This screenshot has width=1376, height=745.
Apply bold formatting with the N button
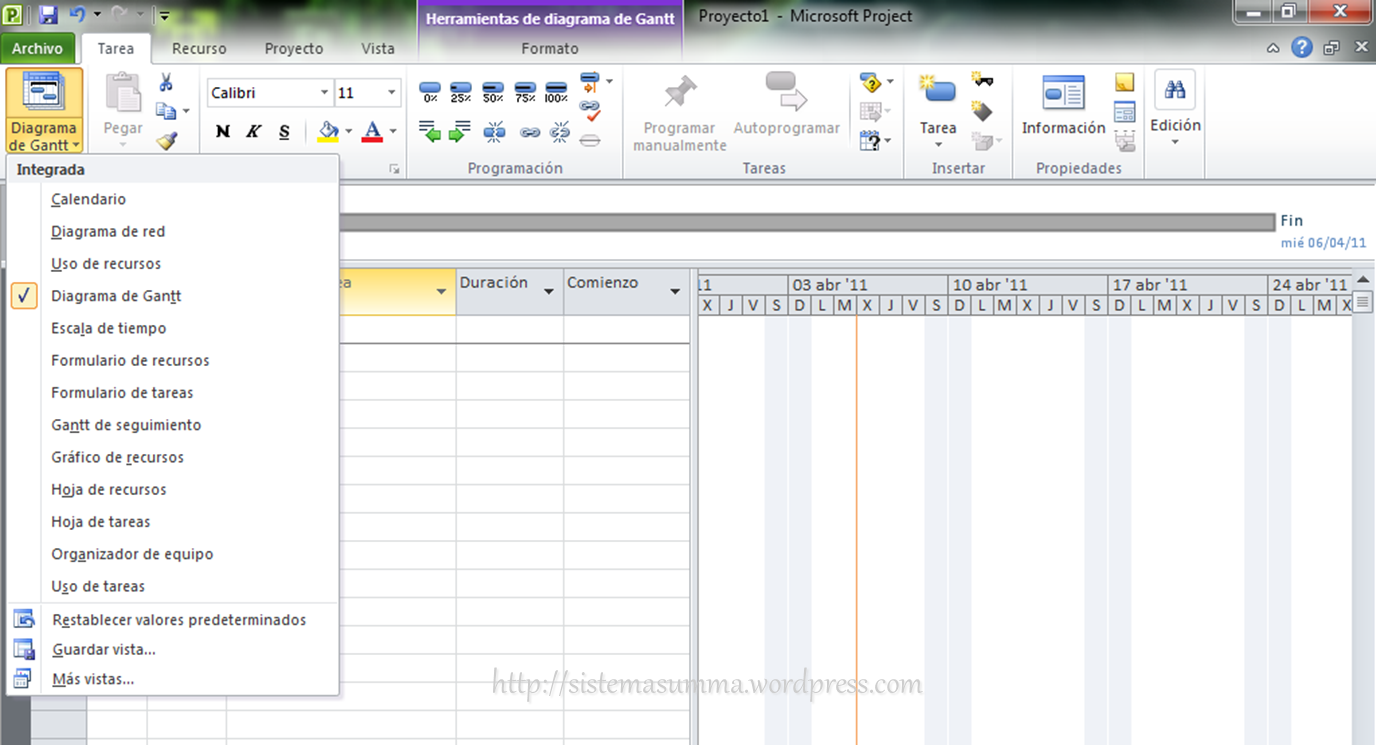(x=222, y=131)
